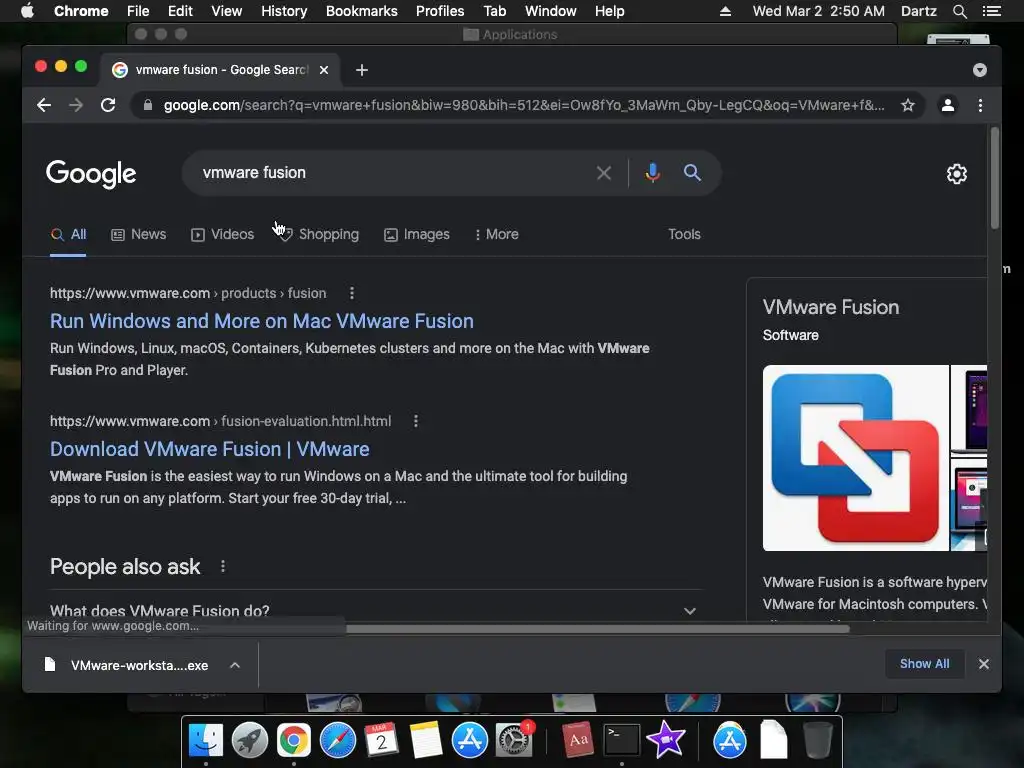Go back to the previous page

tap(44, 105)
